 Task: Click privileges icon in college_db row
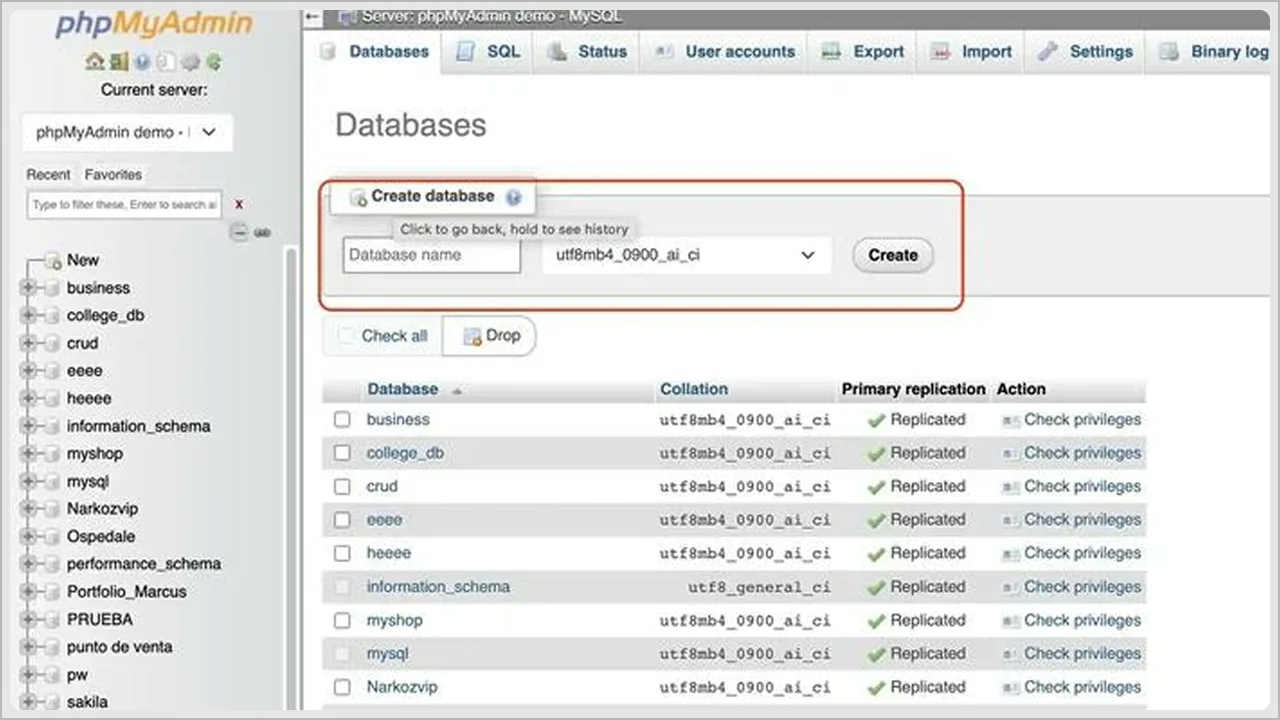pyautogui.click(x=1011, y=454)
